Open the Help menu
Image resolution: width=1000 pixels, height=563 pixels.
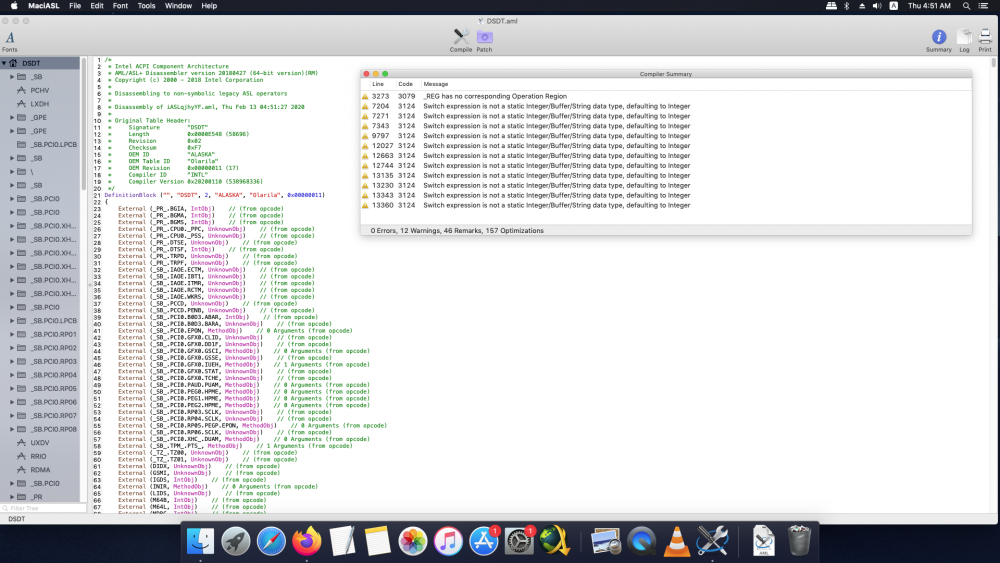tap(209, 6)
